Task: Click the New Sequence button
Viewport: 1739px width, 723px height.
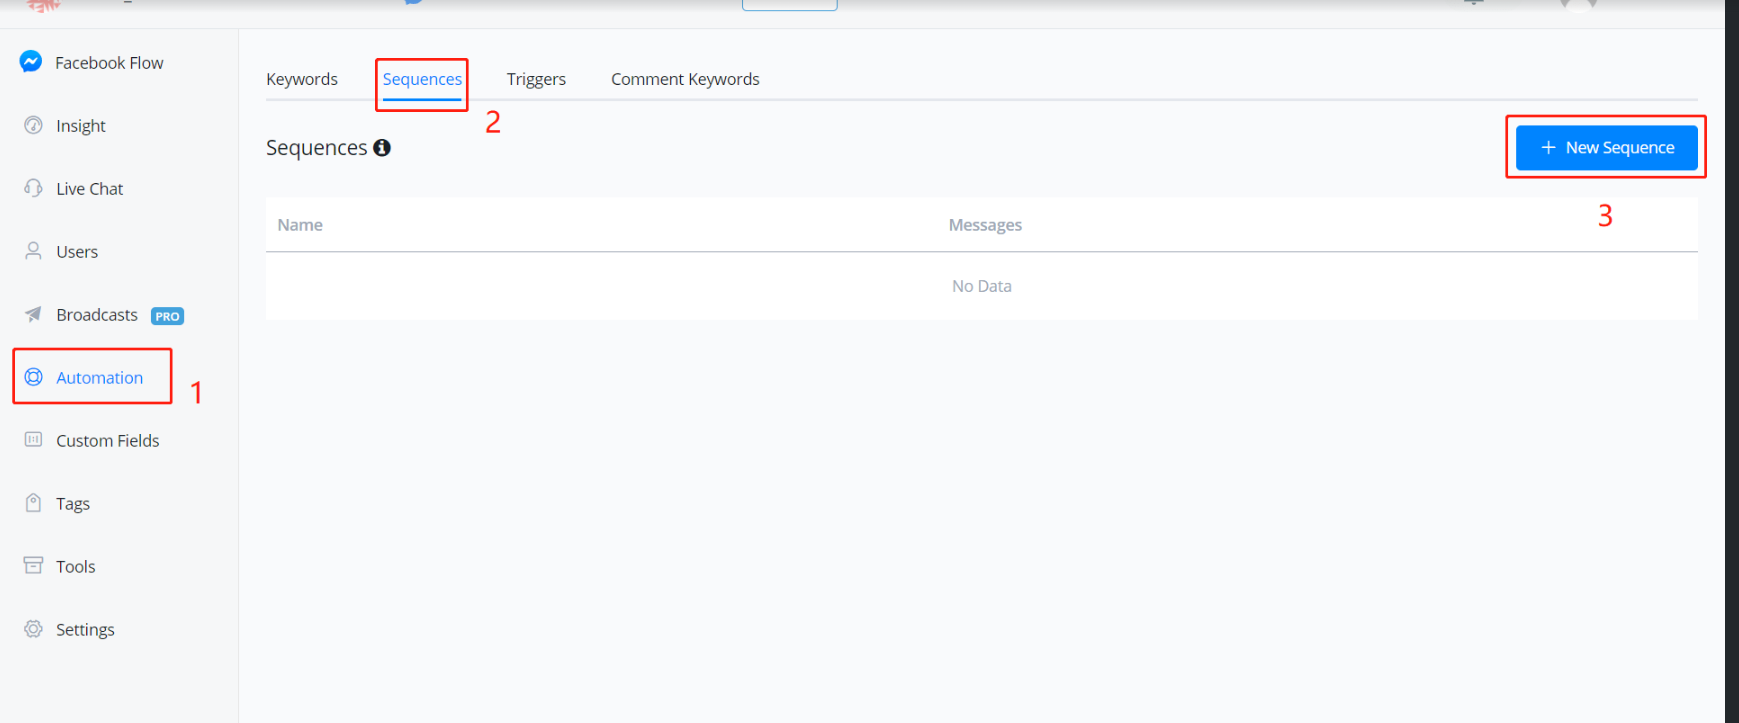Action: [1606, 148]
